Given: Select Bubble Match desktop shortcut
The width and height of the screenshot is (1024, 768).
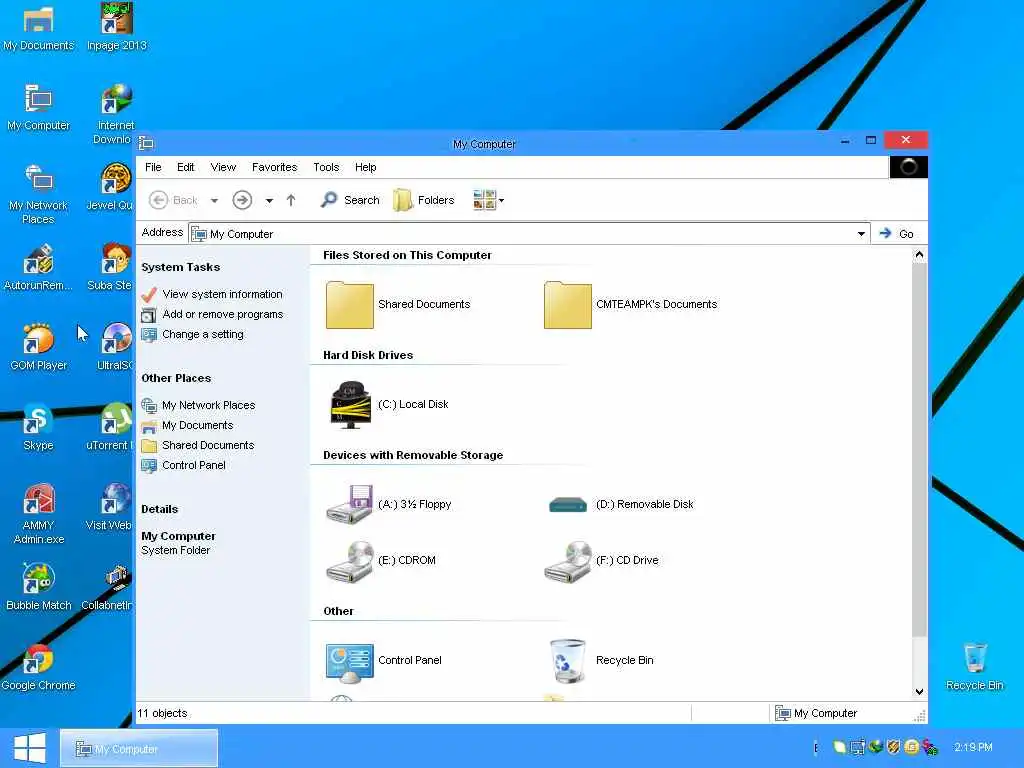Looking at the screenshot, I should coord(38,588).
